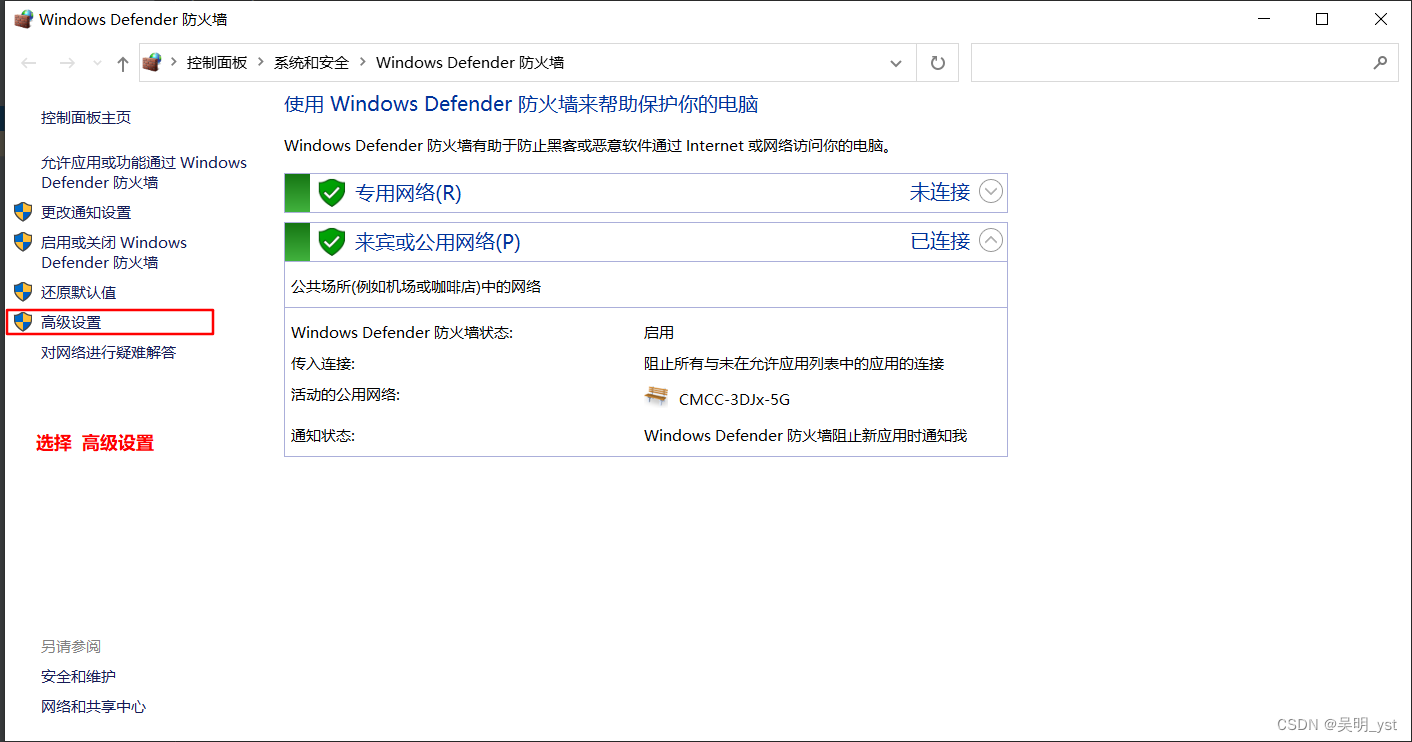Go forward with the right arrow button
The height and width of the screenshot is (742, 1412).
[67, 63]
